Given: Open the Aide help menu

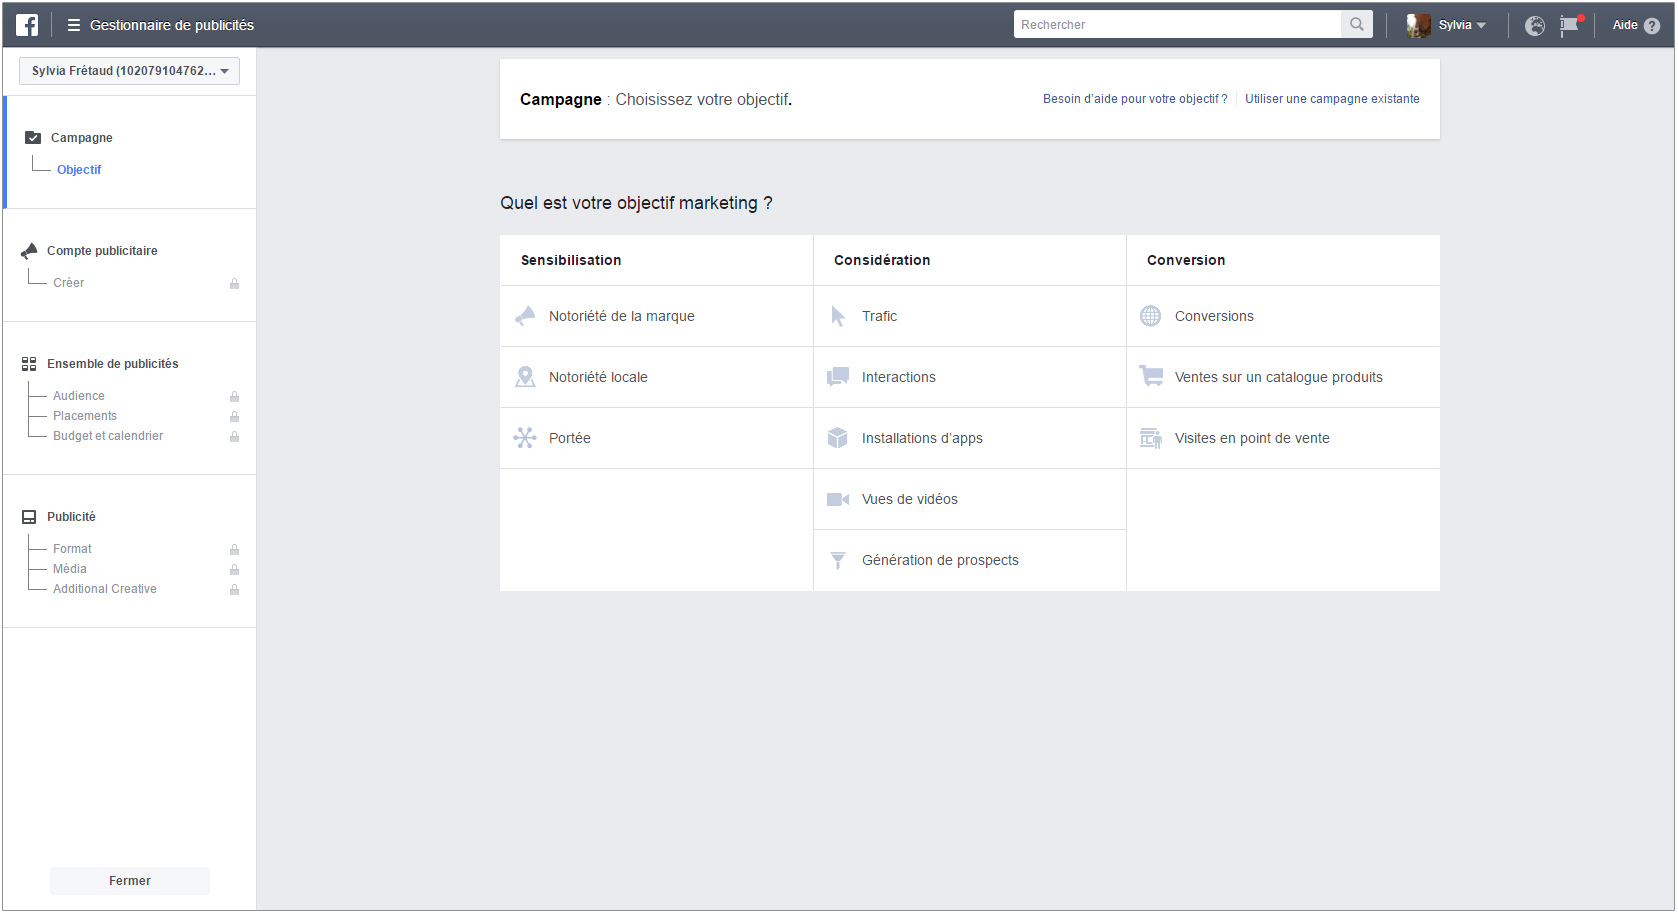Looking at the screenshot, I should tap(1636, 25).
